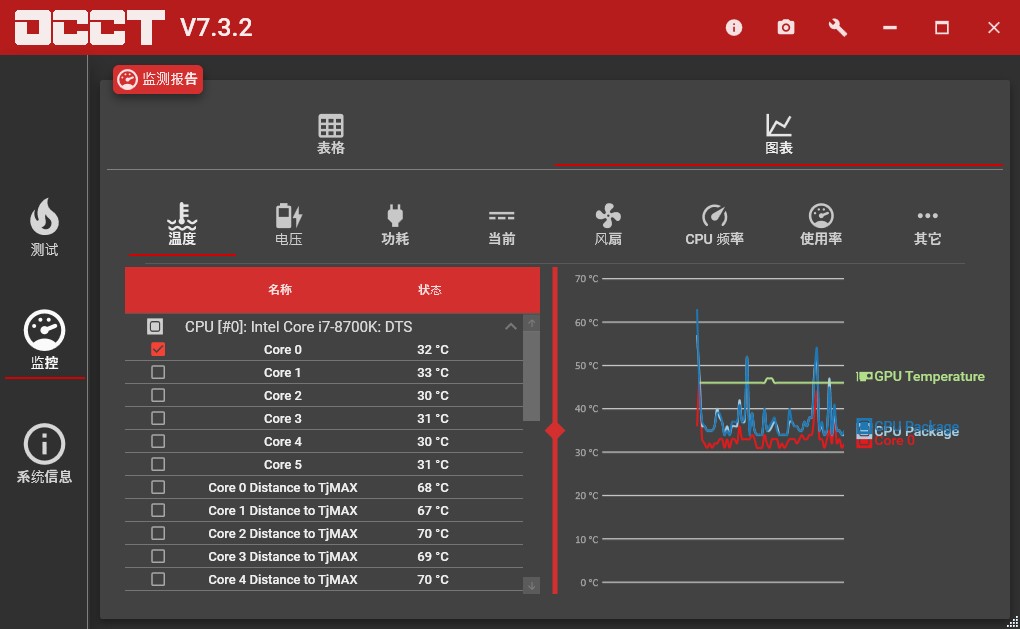Click the 60 °C axis label
Image resolution: width=1020 pixels, height=629 pixels.
[x=586, y=322]
